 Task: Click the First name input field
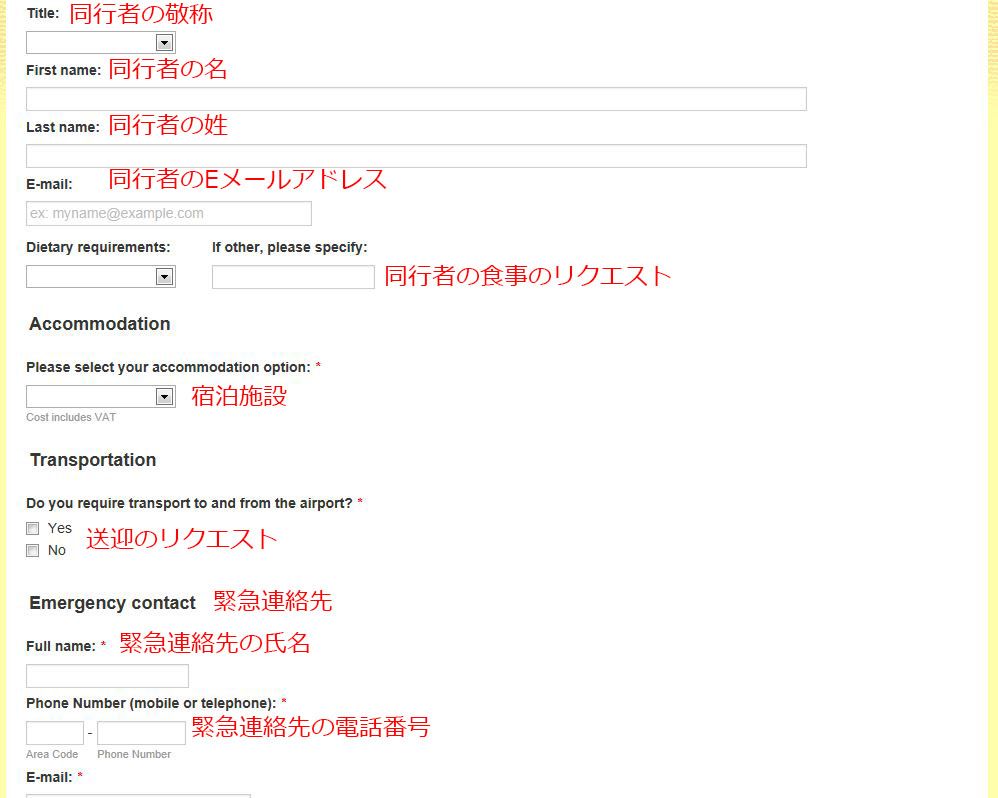(416, 99)
